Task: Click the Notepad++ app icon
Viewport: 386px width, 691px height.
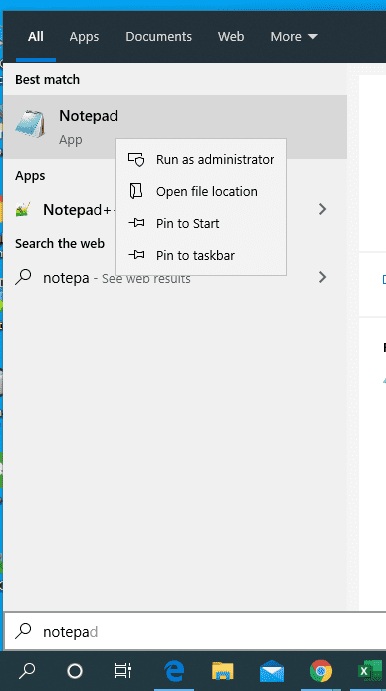Action: pos(23,209)
